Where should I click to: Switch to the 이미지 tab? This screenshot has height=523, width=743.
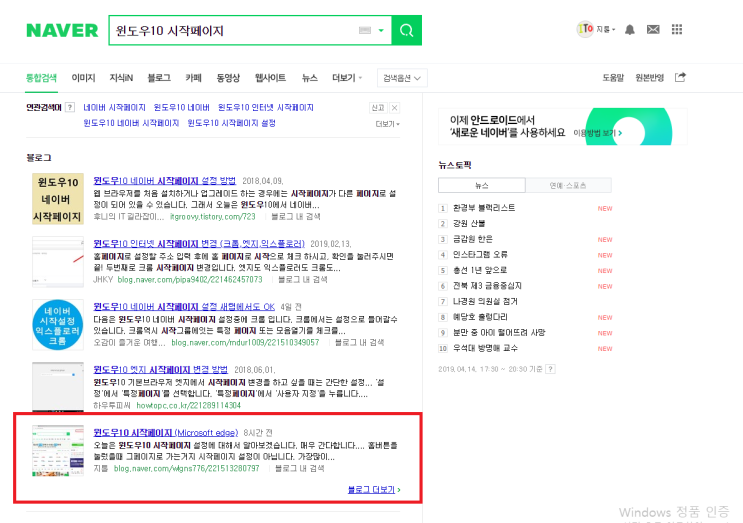[x=83, y=78]
